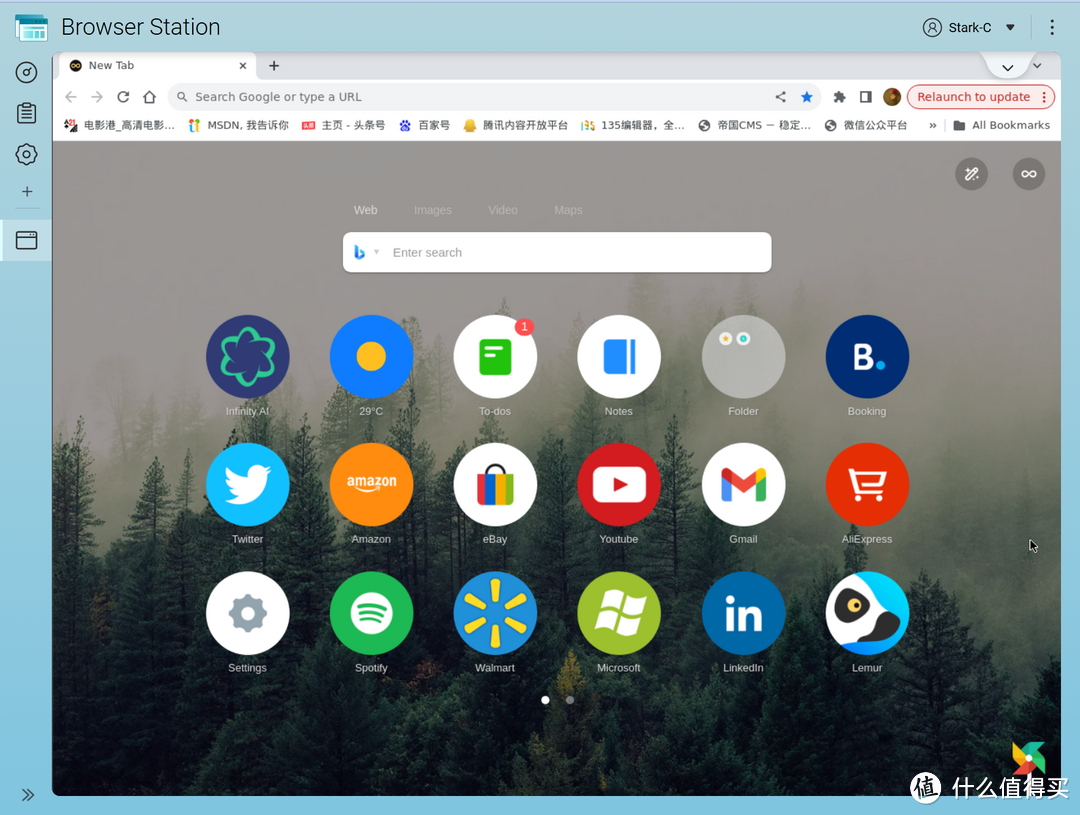Open Browser Station compass sidebar icon
The image size is (1080, 815).
tap(26, 72)
